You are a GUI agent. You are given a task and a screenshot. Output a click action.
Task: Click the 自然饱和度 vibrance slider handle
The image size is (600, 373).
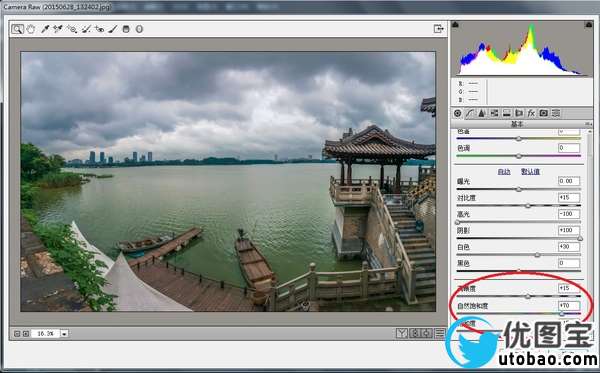562,314
